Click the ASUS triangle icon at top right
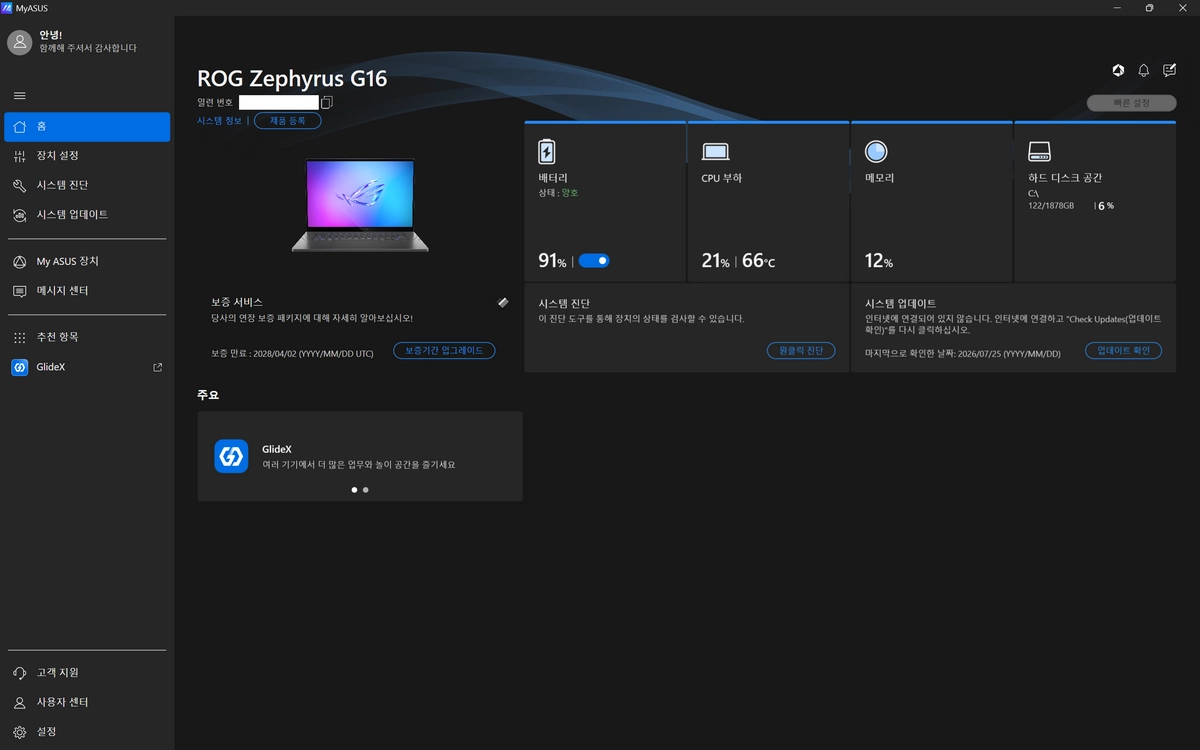Viewport: 1200px width, 750px height. [1118, 70]
